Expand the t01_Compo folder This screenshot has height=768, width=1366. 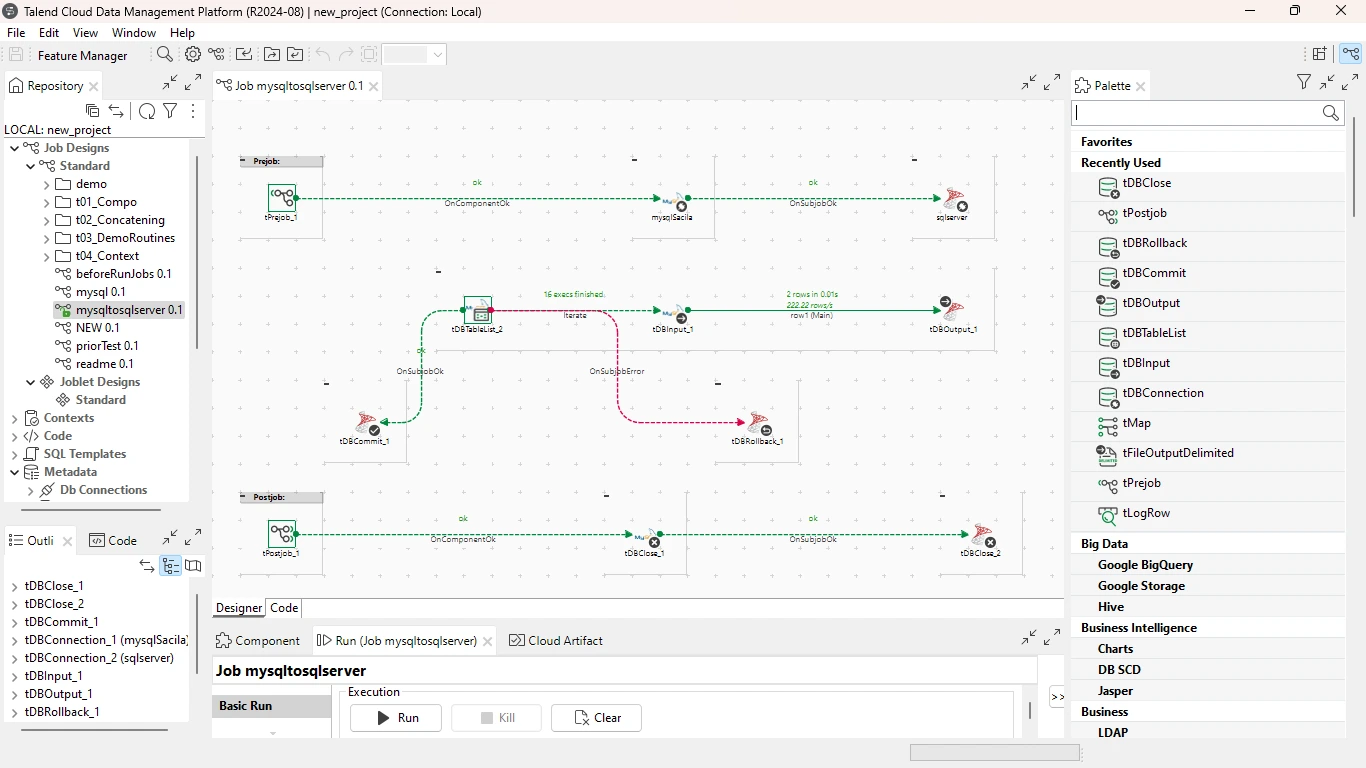click(x=46, y=202)
